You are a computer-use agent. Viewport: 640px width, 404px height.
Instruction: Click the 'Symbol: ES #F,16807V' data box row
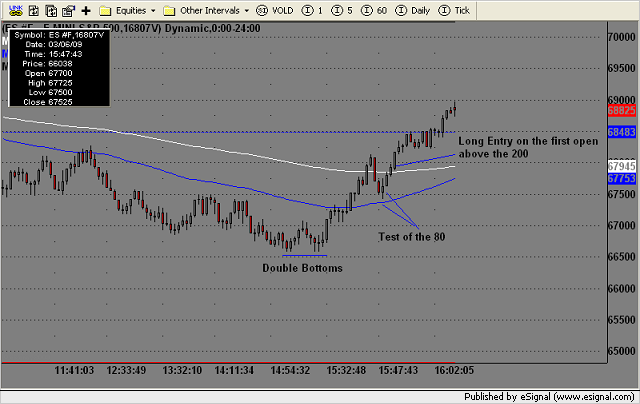tap(59, 35)
